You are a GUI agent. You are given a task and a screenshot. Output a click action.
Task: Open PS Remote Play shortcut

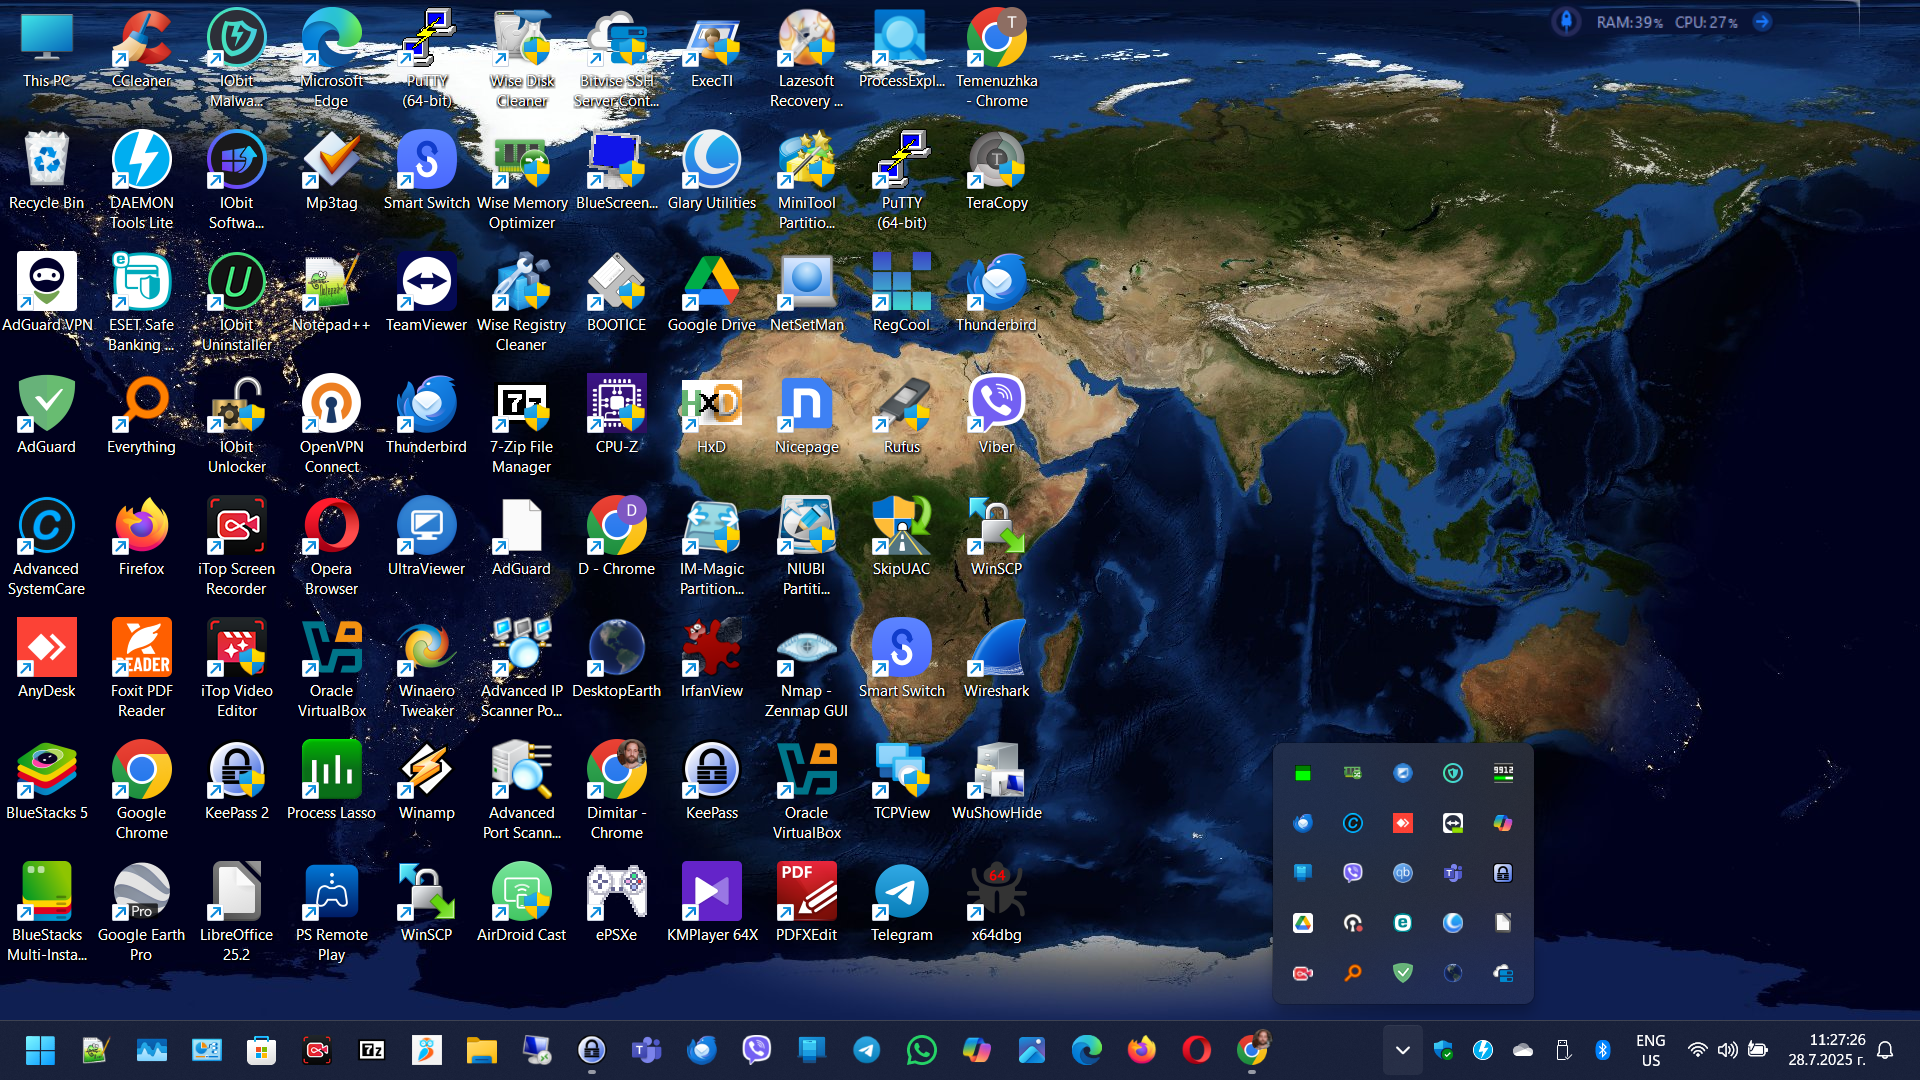pyautogui.click(x=331, y=914)
